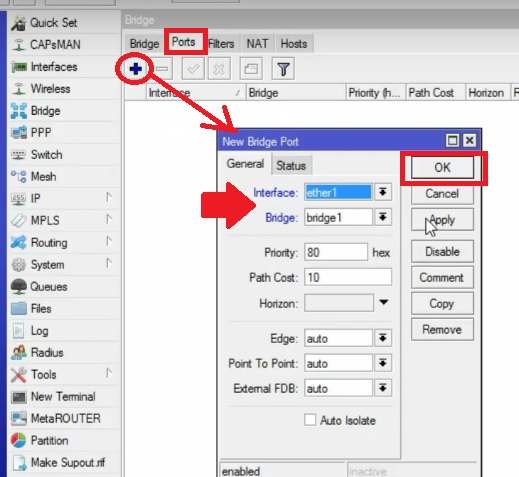Click the disable cross toolbar button
Image resolution: width=519 pixels, height=477 pixels.
(x=219, y=69)
